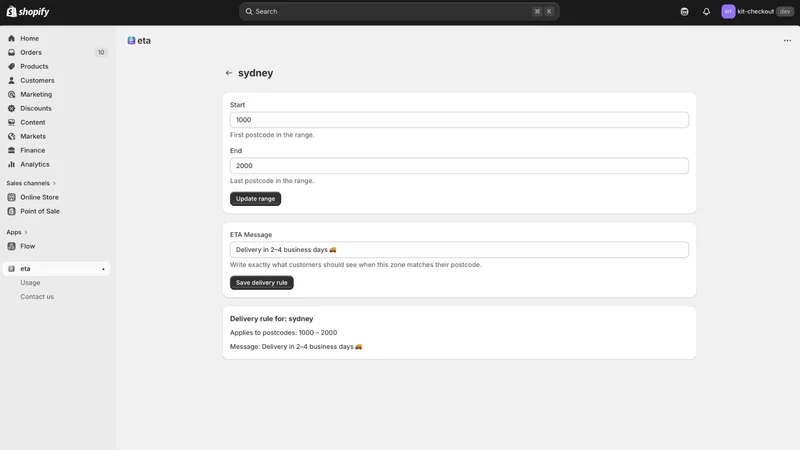Click the eta app icon in page header
The height and width of the screenshot is (450, 800).
131,40
